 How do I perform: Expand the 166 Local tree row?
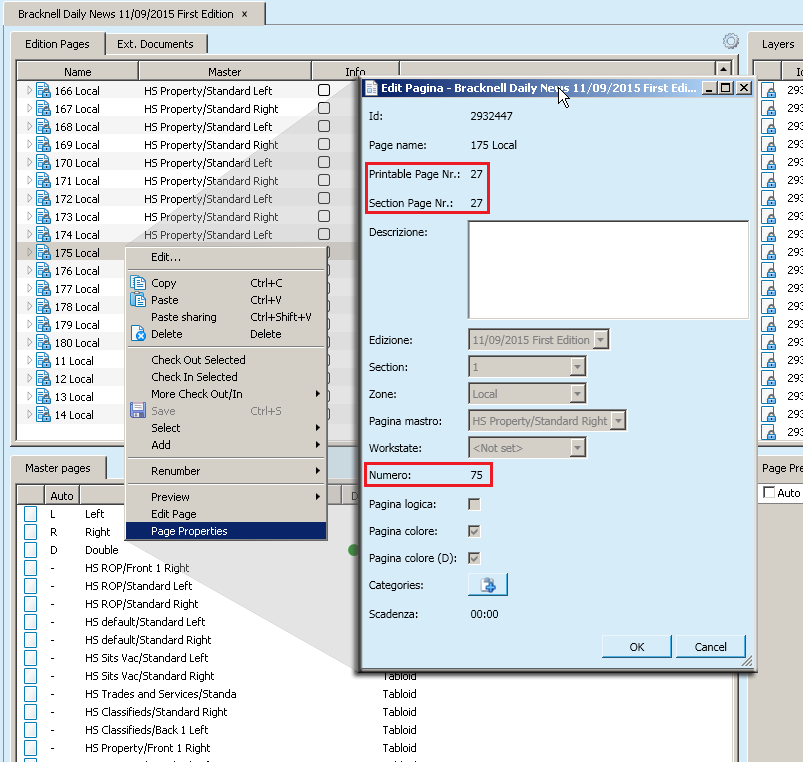tap(29, 90)
